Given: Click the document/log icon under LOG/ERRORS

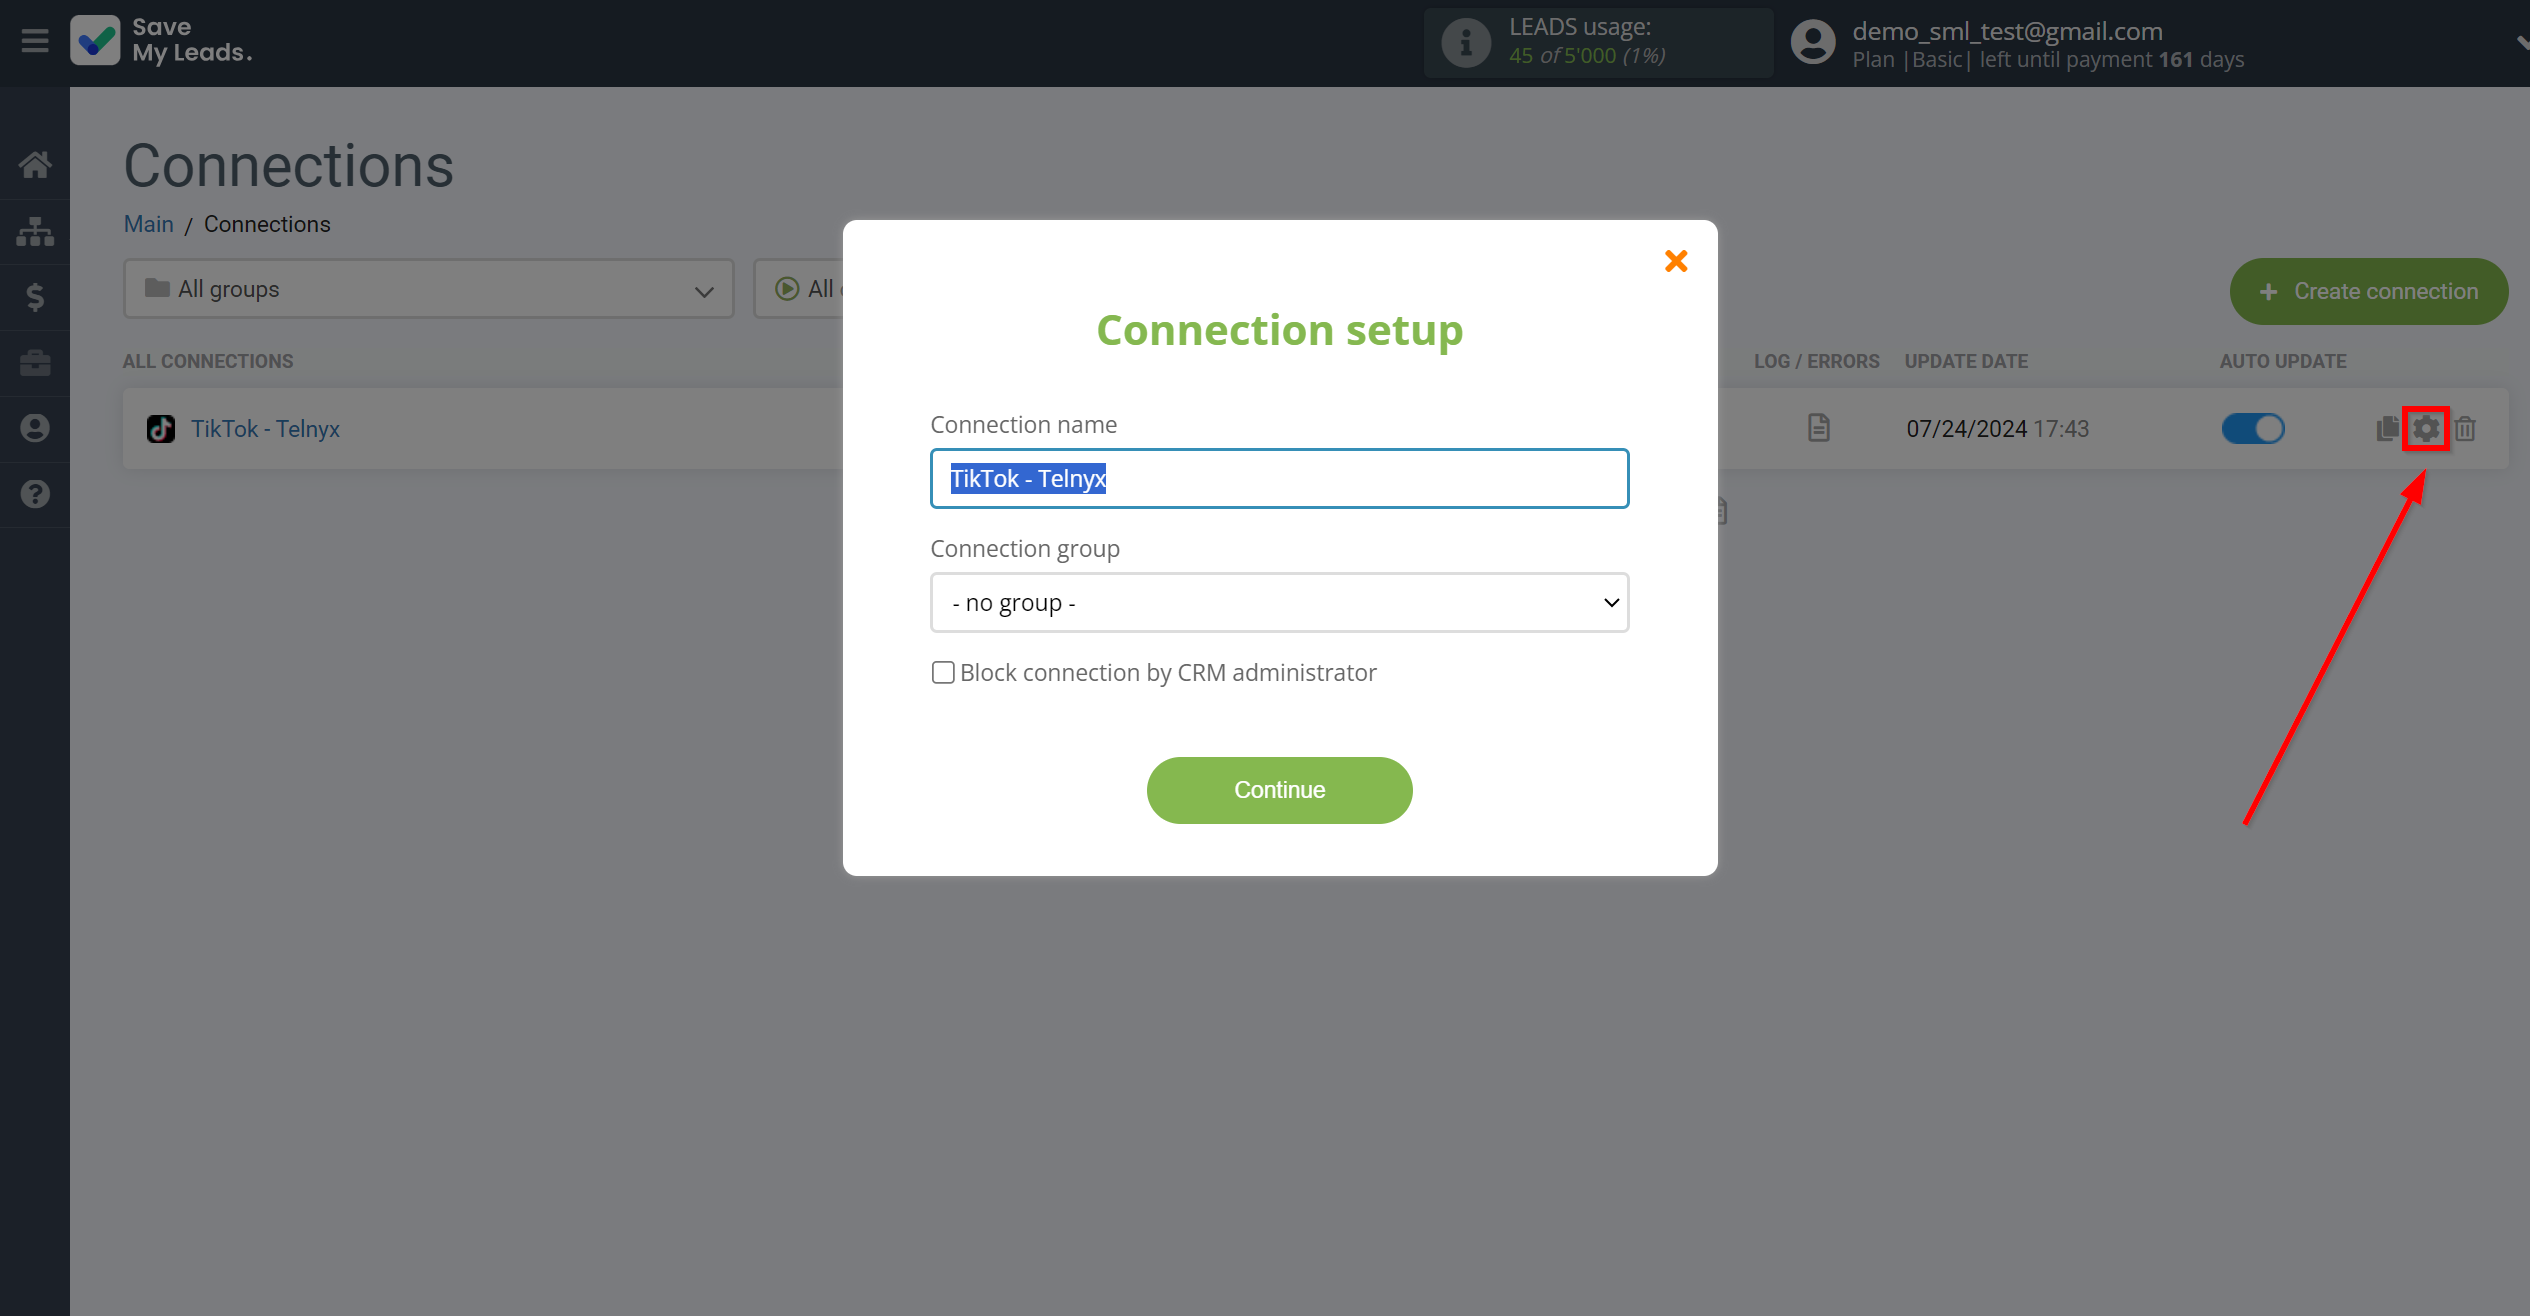Looking at the screenshot, I should 1819,429.
